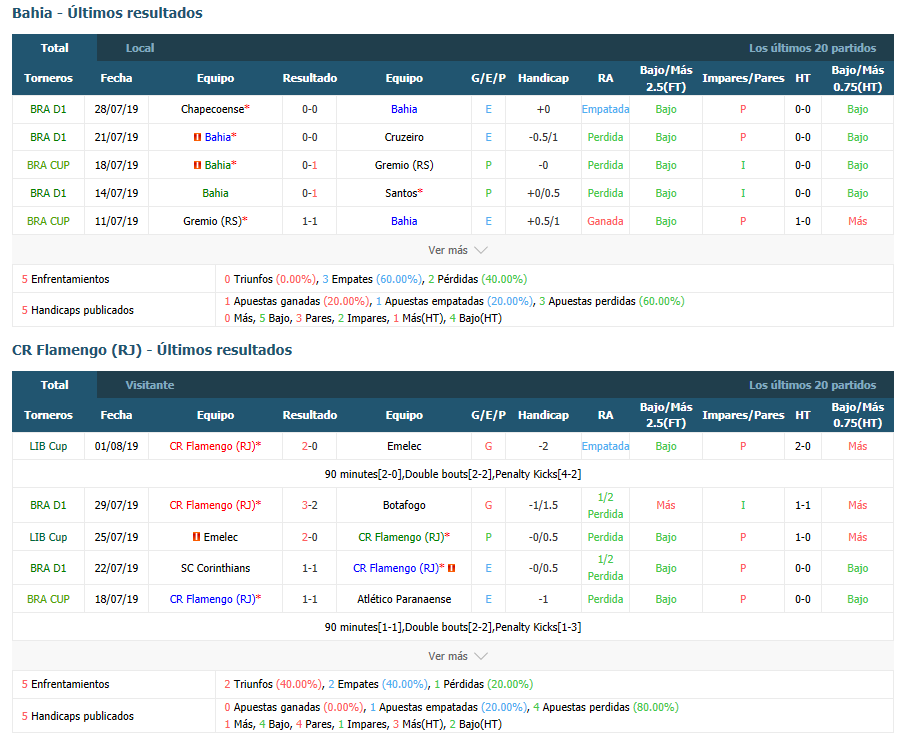Screen dimensions: 915x740
Task: Open LIB Cup tournament link on 01/08/19 row
Action: pyautogui.click(x=48, y=446)
